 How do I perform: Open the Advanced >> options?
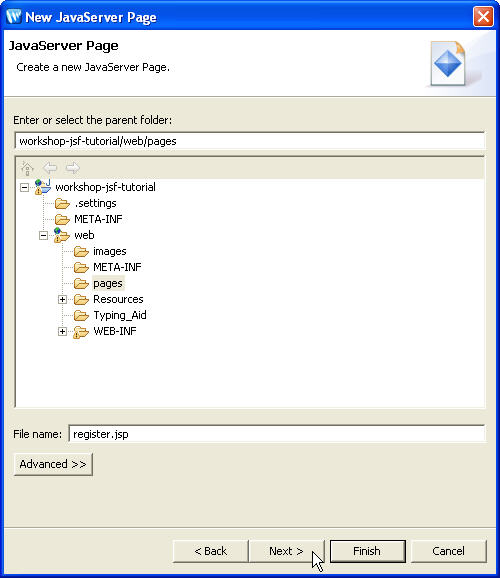53,464
